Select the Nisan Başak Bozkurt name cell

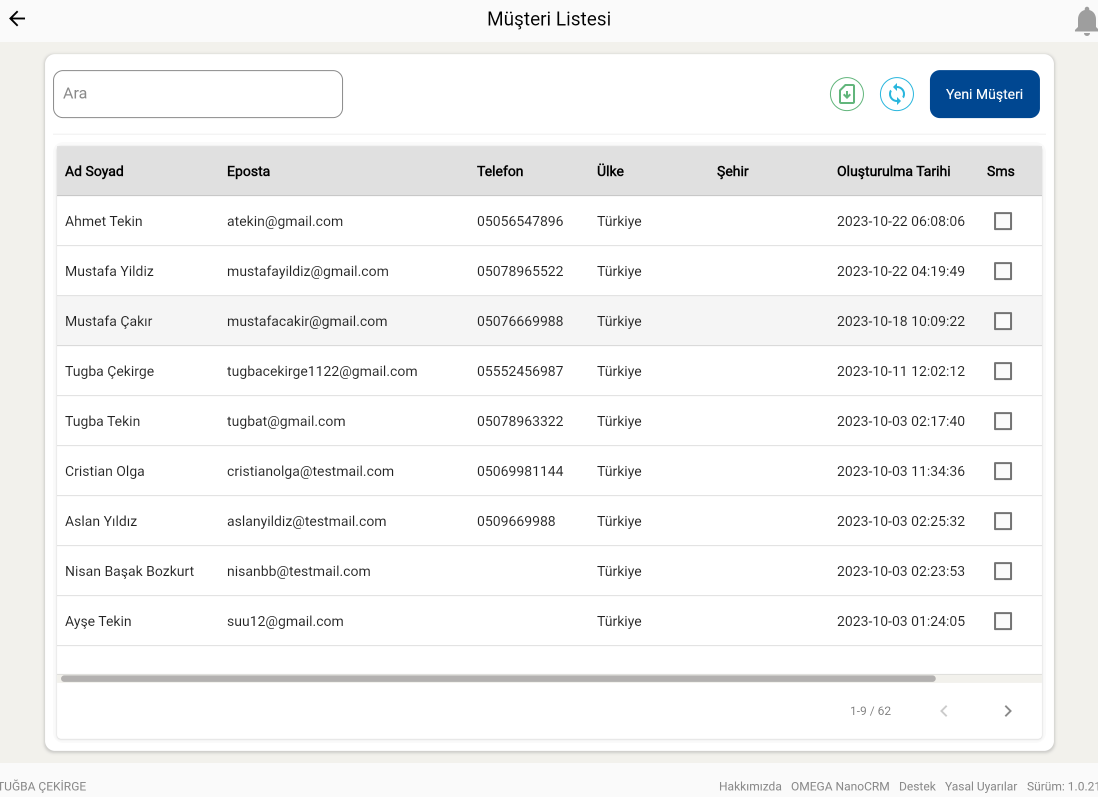pyautogui.click(x=130, y=571)
